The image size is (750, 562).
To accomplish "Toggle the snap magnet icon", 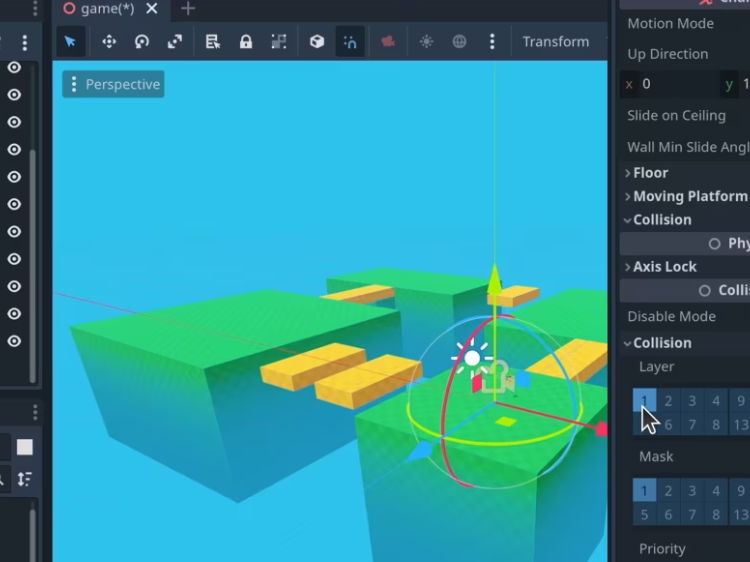I will [x=350, y=42].
